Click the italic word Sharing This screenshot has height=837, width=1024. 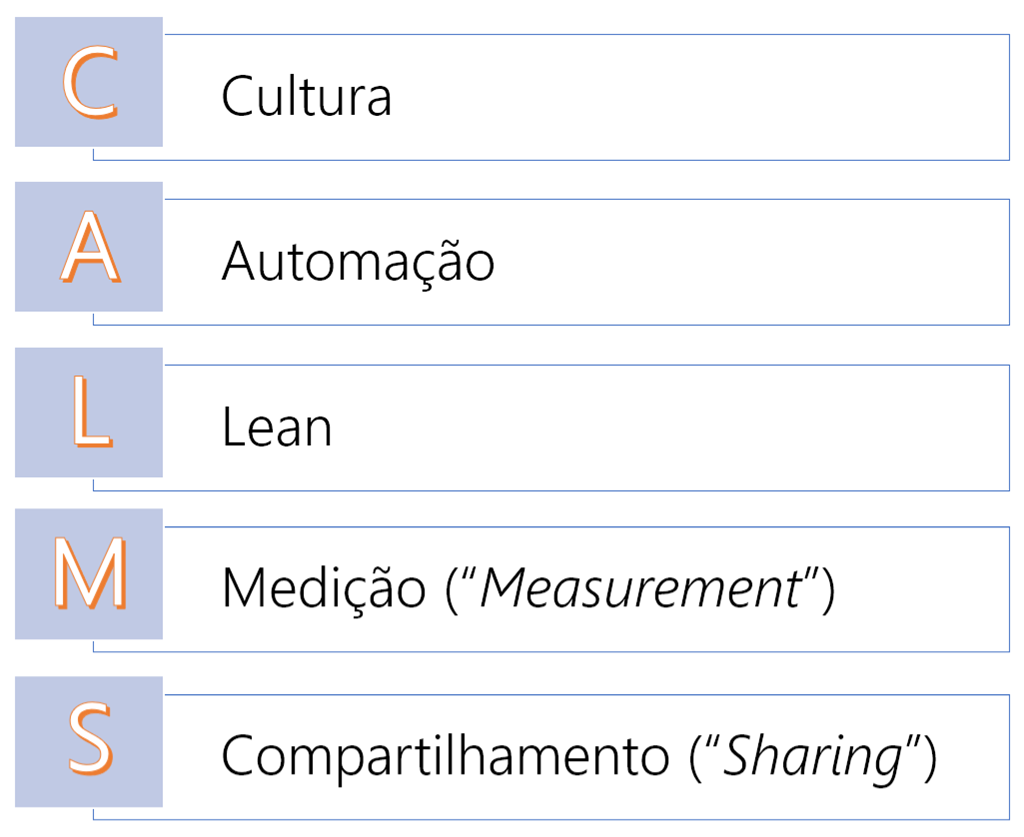[810, 756]
